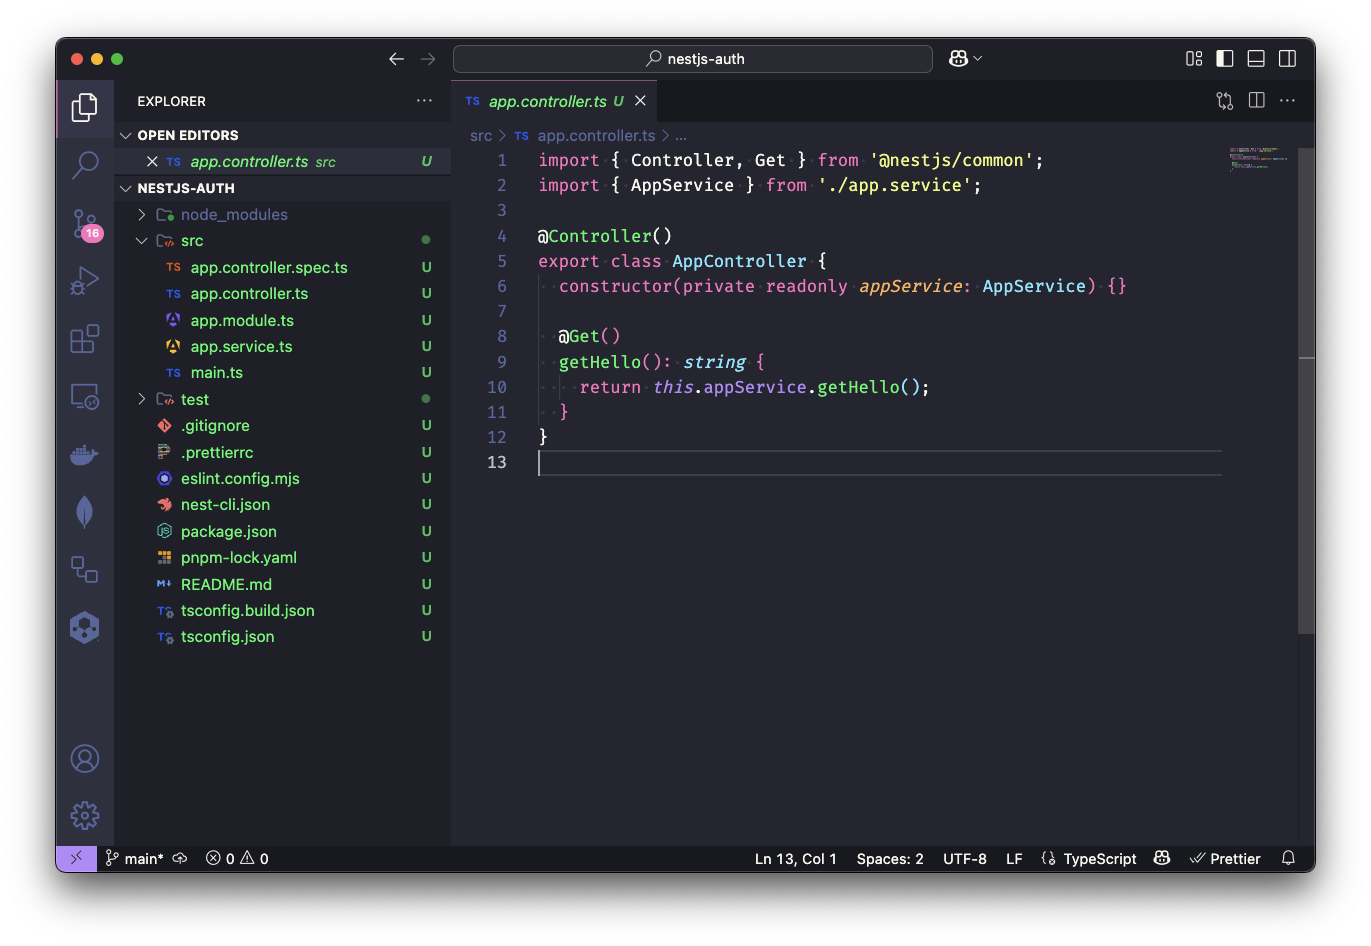
Task: Open problems count in status bar
Action: 237,858
